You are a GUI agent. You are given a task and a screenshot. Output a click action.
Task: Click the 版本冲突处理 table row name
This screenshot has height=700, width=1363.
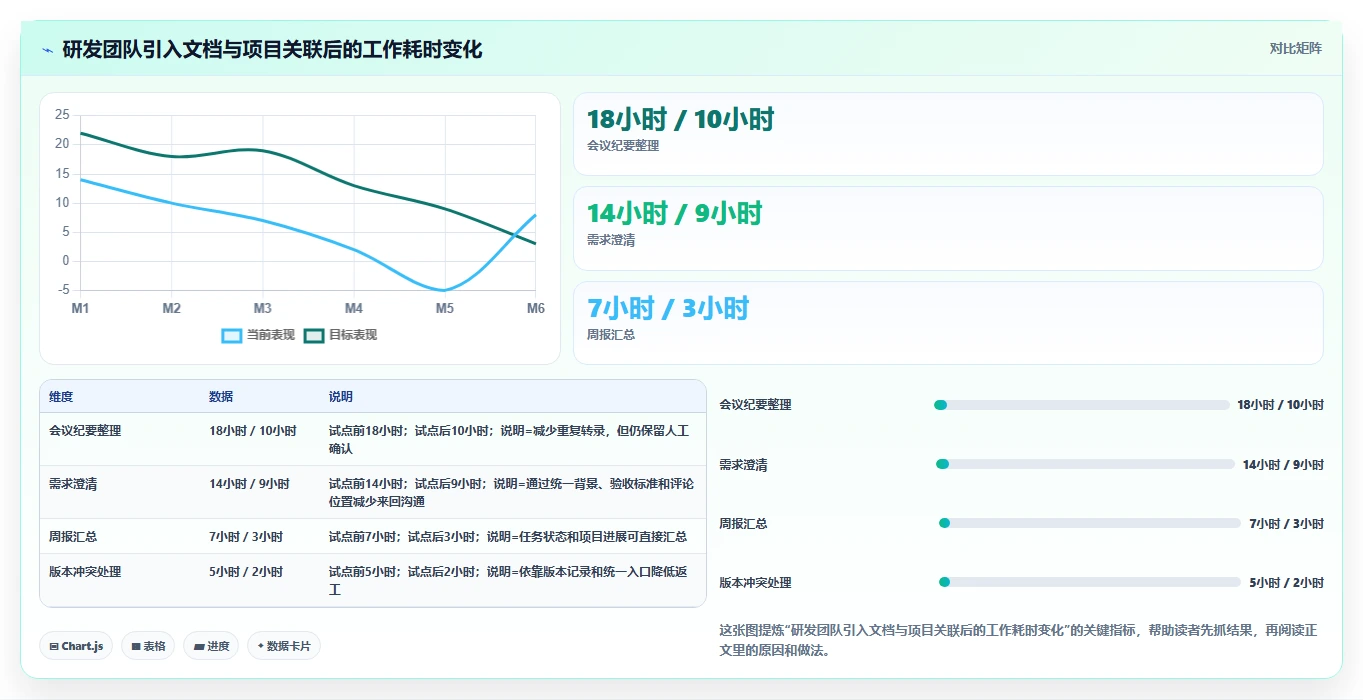85,572
